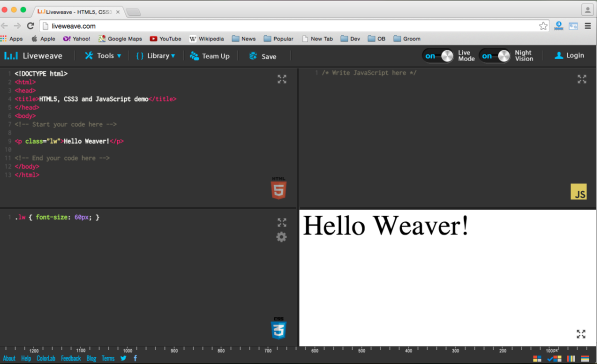Click the 'Hello Weaver!' preview text
The image size is (597, 364).
pos(385,226)
